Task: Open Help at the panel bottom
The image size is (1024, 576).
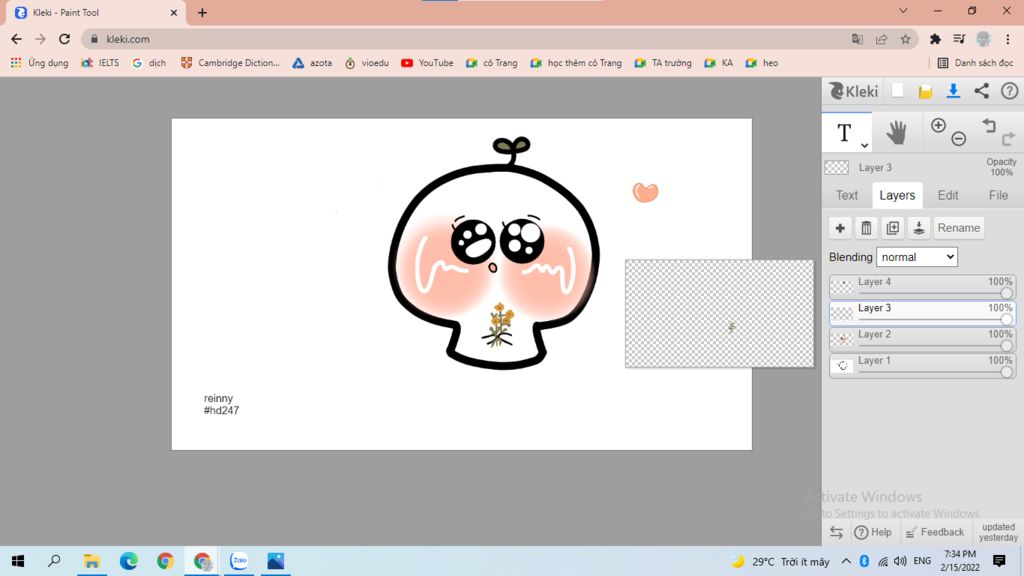Action: coord(873,532)
